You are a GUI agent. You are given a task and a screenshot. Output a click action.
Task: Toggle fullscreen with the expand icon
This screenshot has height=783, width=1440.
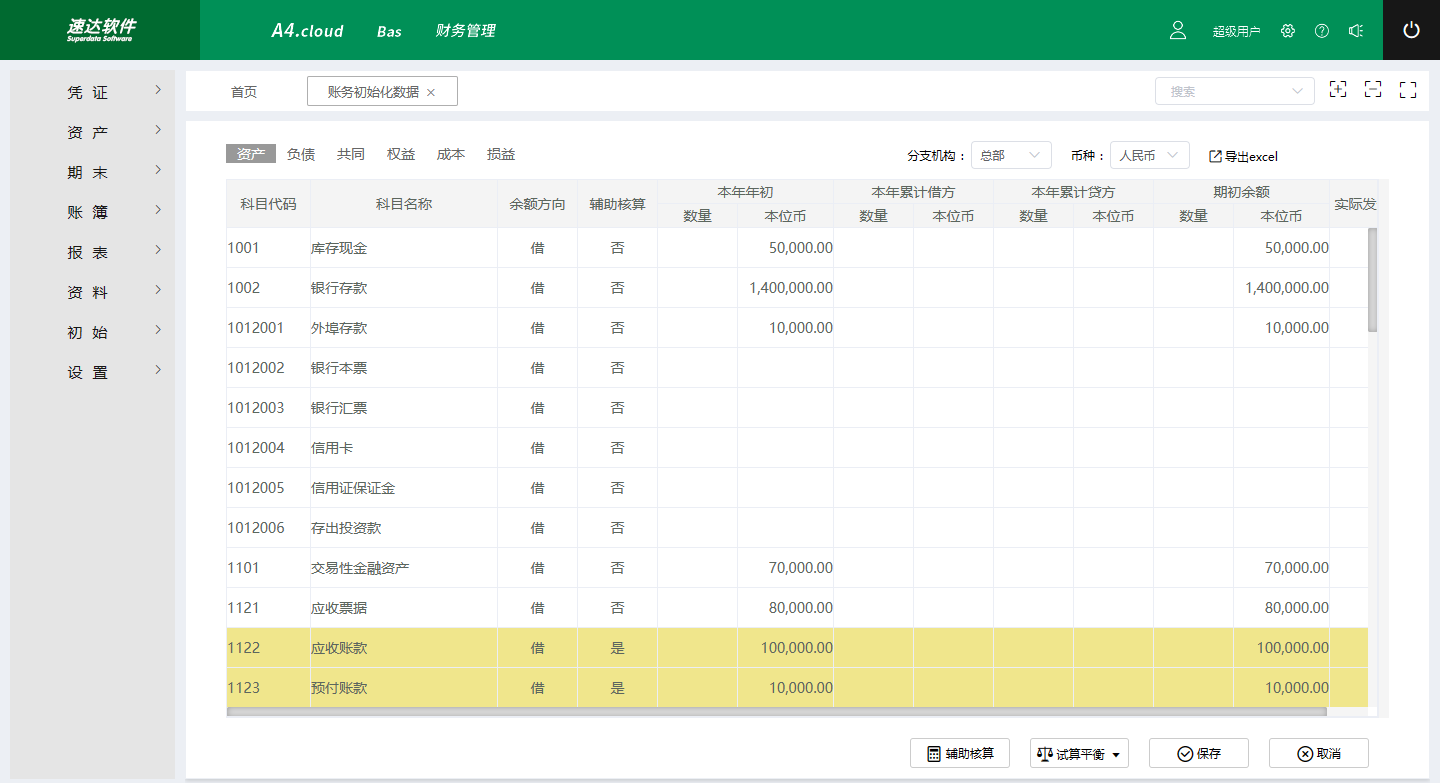pyautogui.click(x=1408, y=90)
